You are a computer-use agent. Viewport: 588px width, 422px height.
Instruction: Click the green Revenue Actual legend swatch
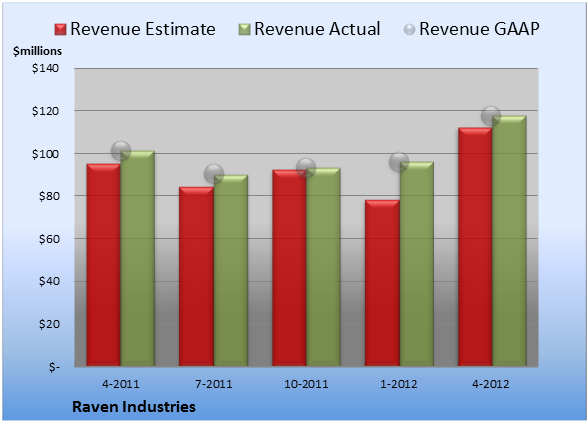[244, 30]
